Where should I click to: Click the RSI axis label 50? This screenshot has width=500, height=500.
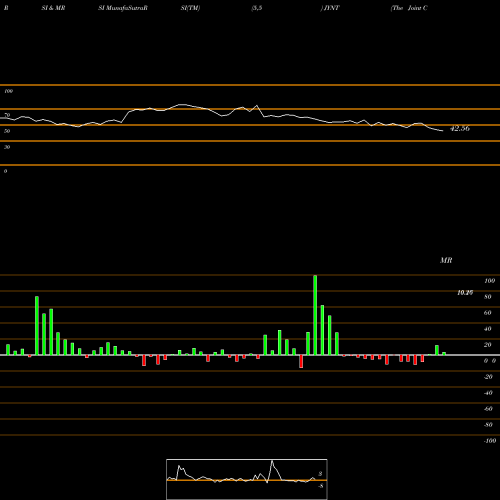7,131
